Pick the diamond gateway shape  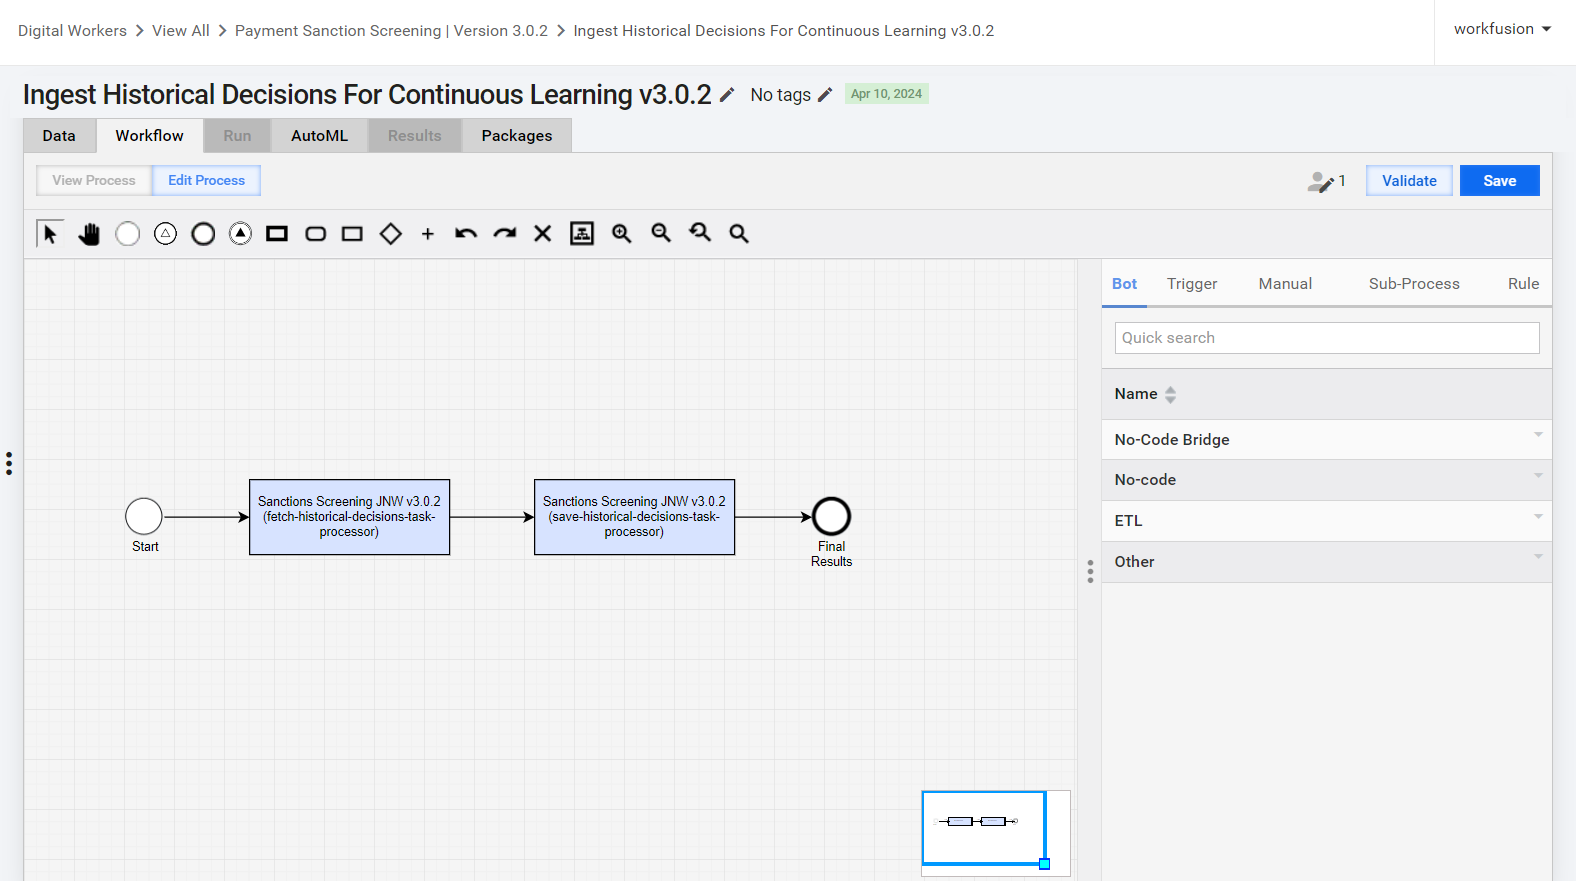click(x=390, y=233)
